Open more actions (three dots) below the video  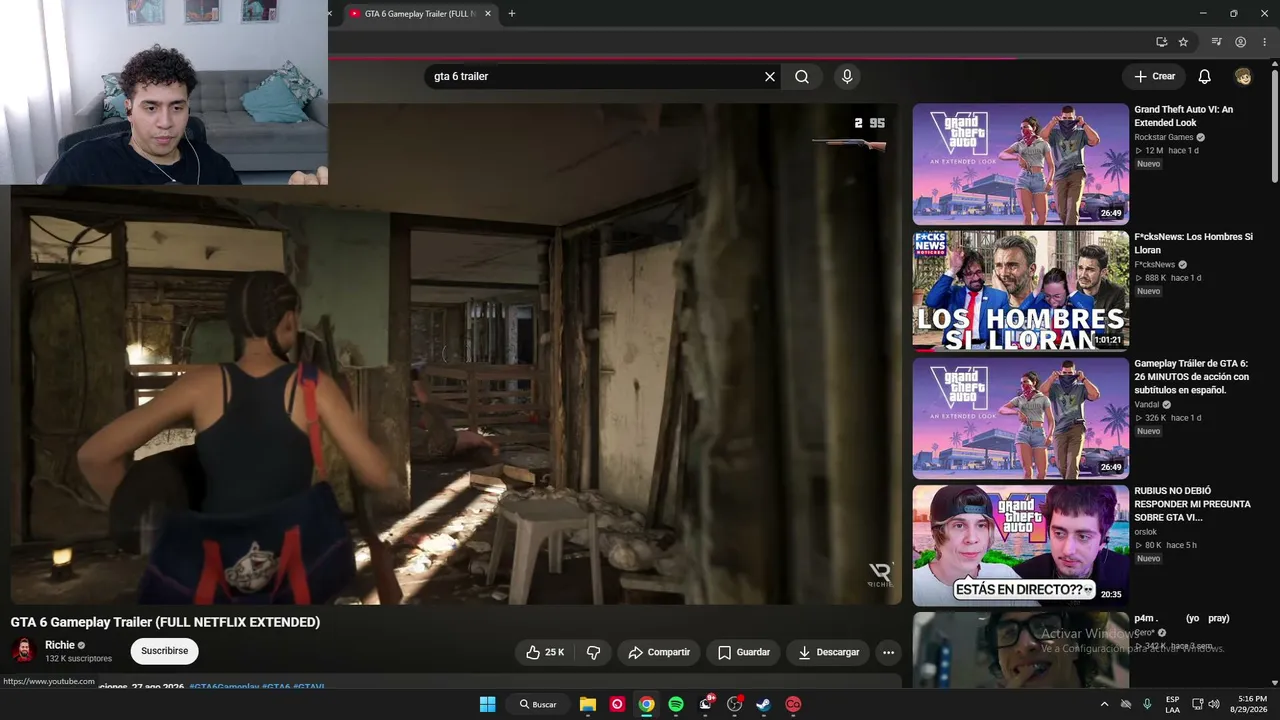pyautogui.click(x=888, y=652)
